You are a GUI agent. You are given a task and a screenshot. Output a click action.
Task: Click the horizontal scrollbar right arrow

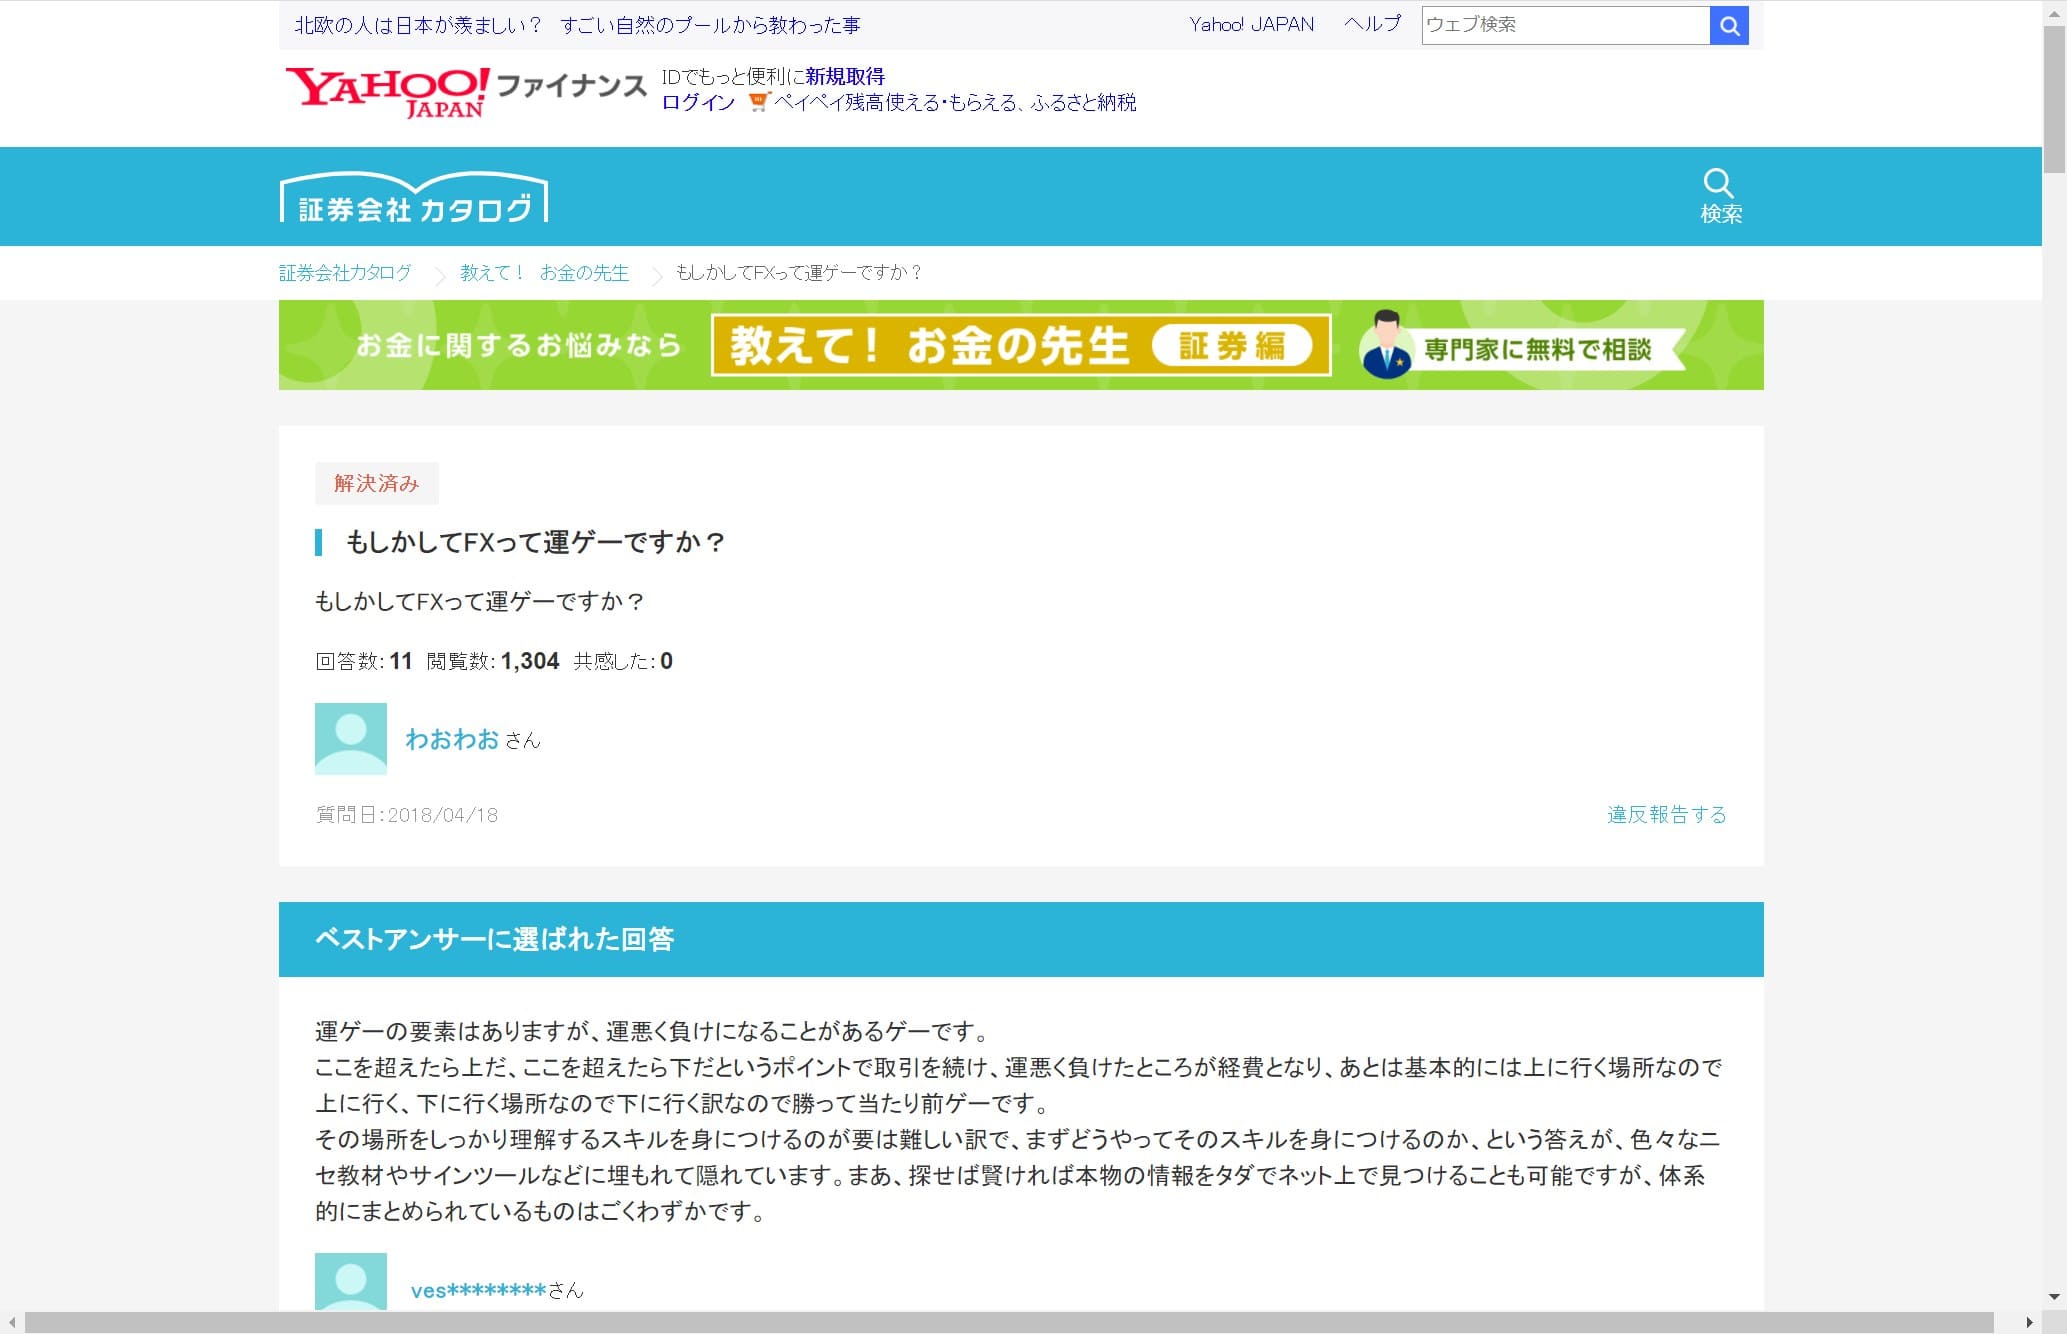click(2029, 1323)
